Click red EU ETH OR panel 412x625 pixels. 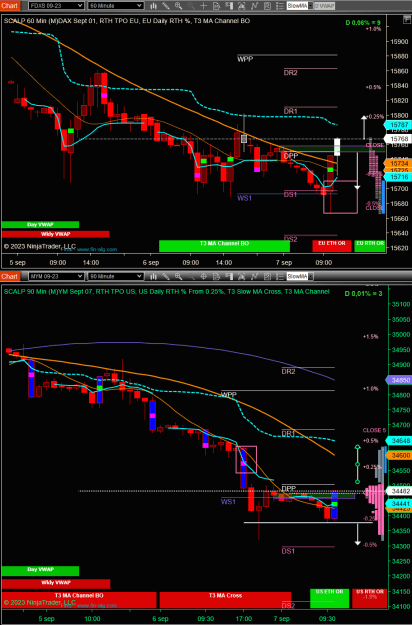332,246
